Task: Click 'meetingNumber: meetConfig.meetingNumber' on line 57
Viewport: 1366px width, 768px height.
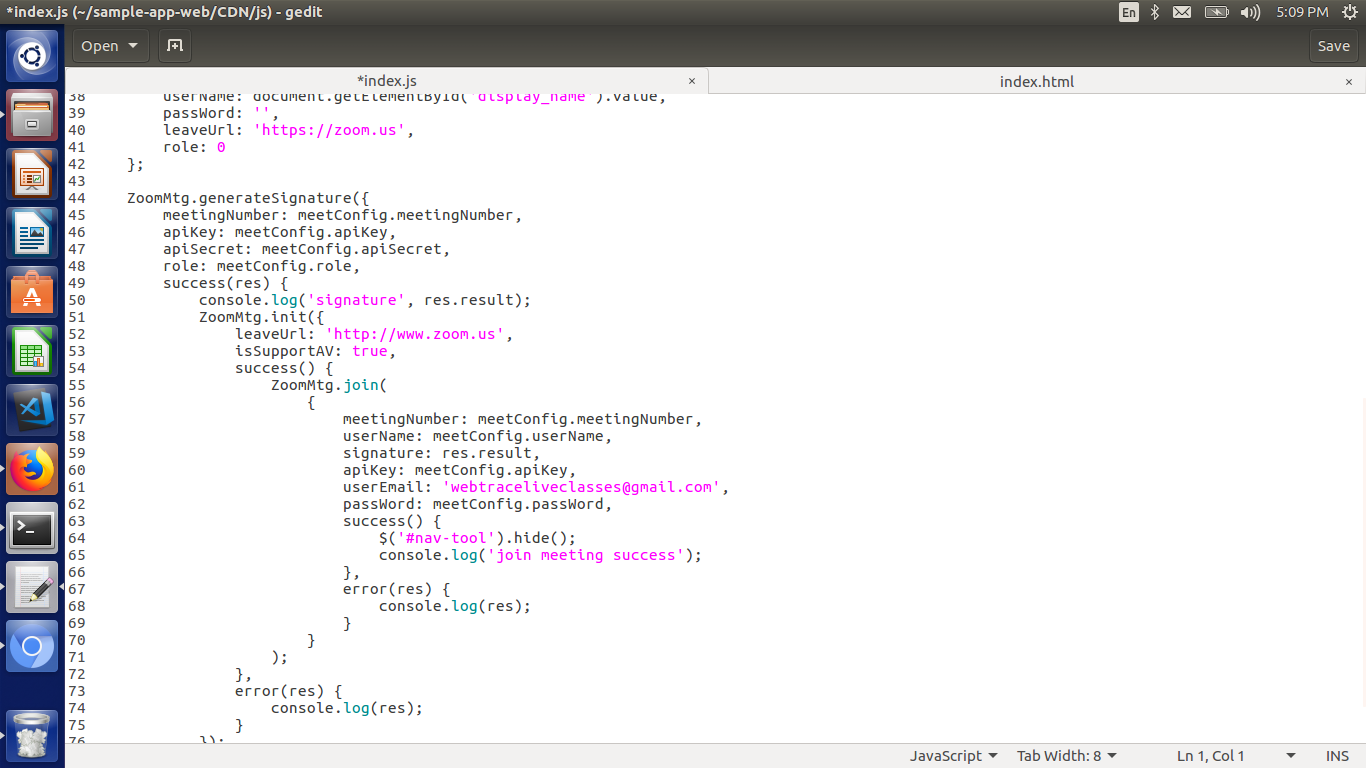Action: [x=518, y=419]
